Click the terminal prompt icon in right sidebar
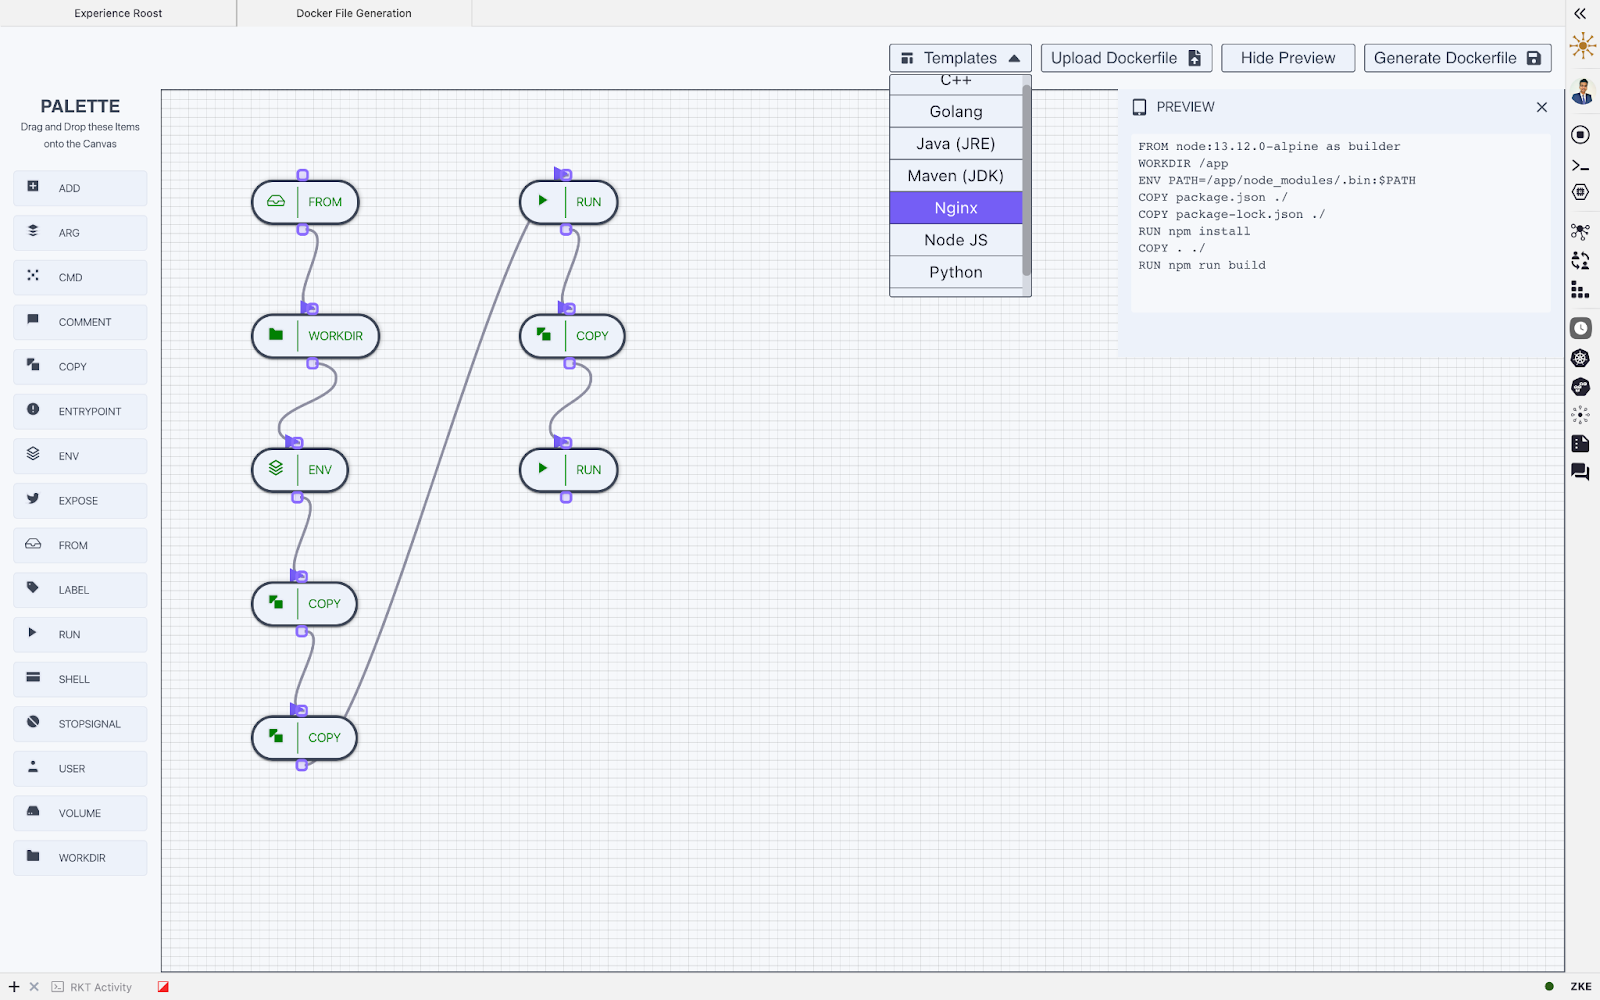Viewport: 1600px width, 1000px height. point(1580,166)
